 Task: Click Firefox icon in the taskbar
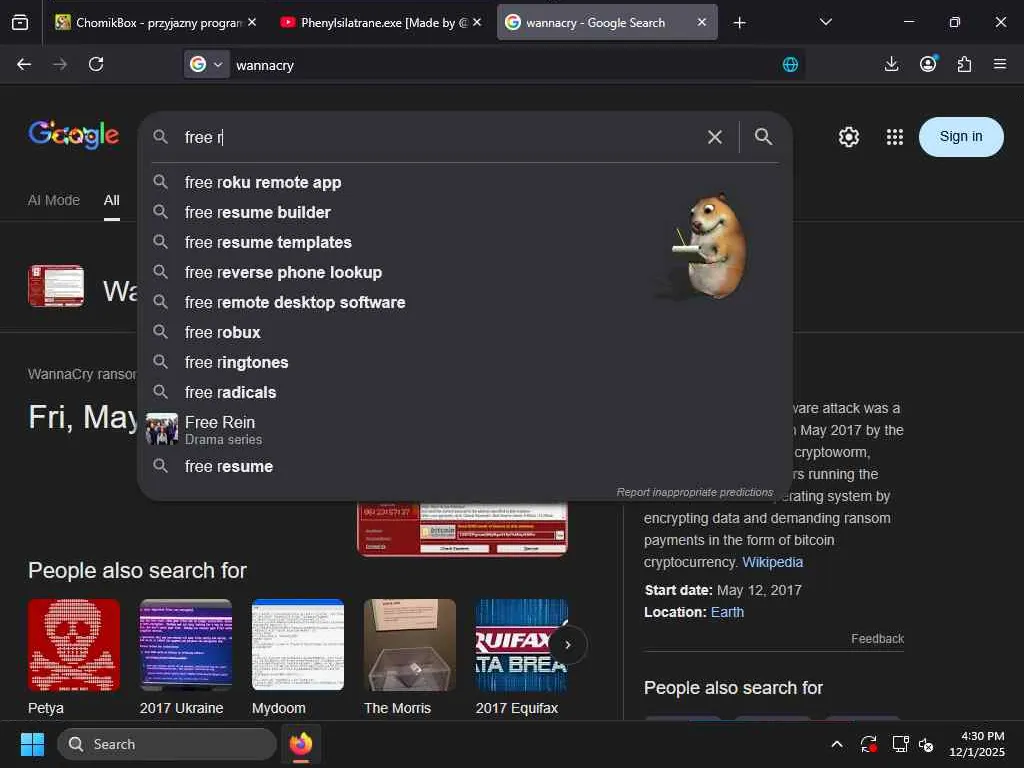[x=301, y=744]
